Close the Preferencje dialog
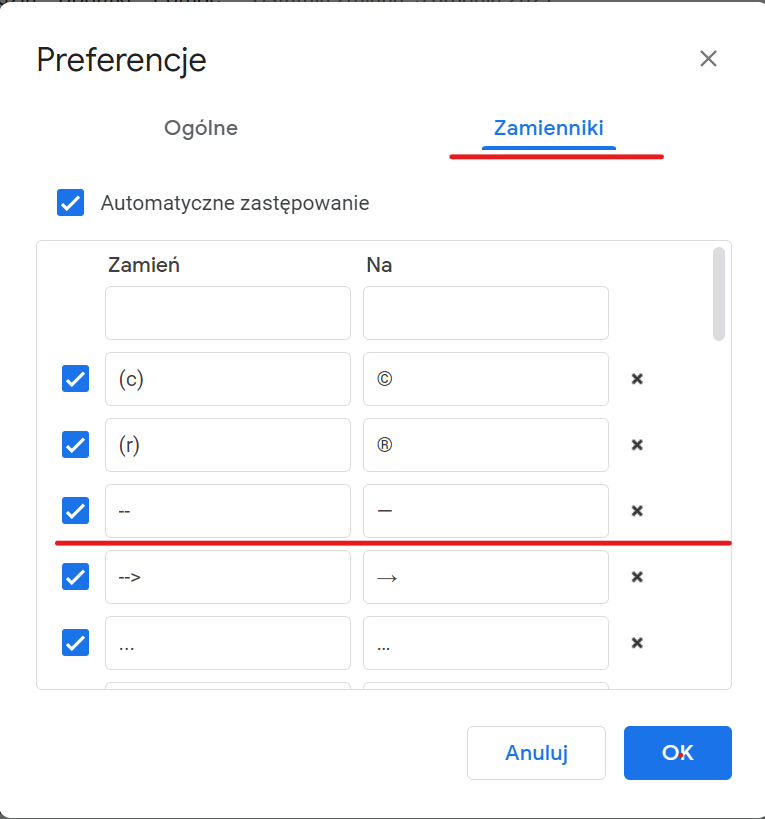This screenshot has width=765, height=819. pos(708,59)
